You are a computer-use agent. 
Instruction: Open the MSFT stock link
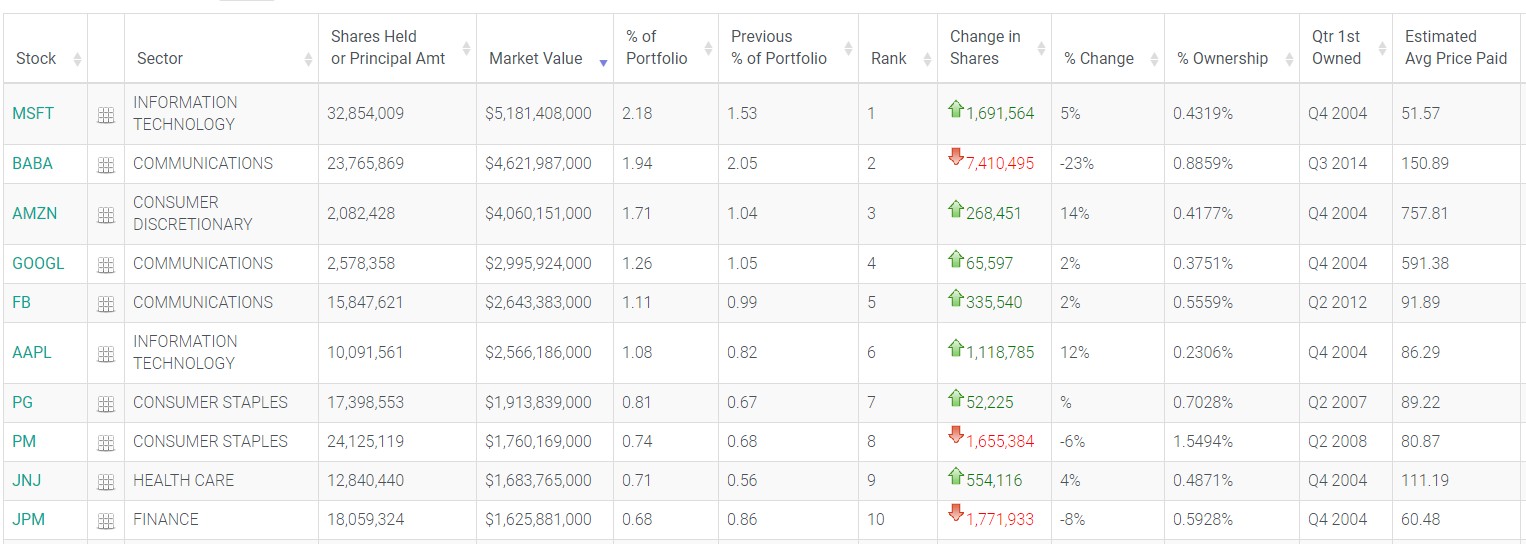pyautogui.click(x=33, y=113)
